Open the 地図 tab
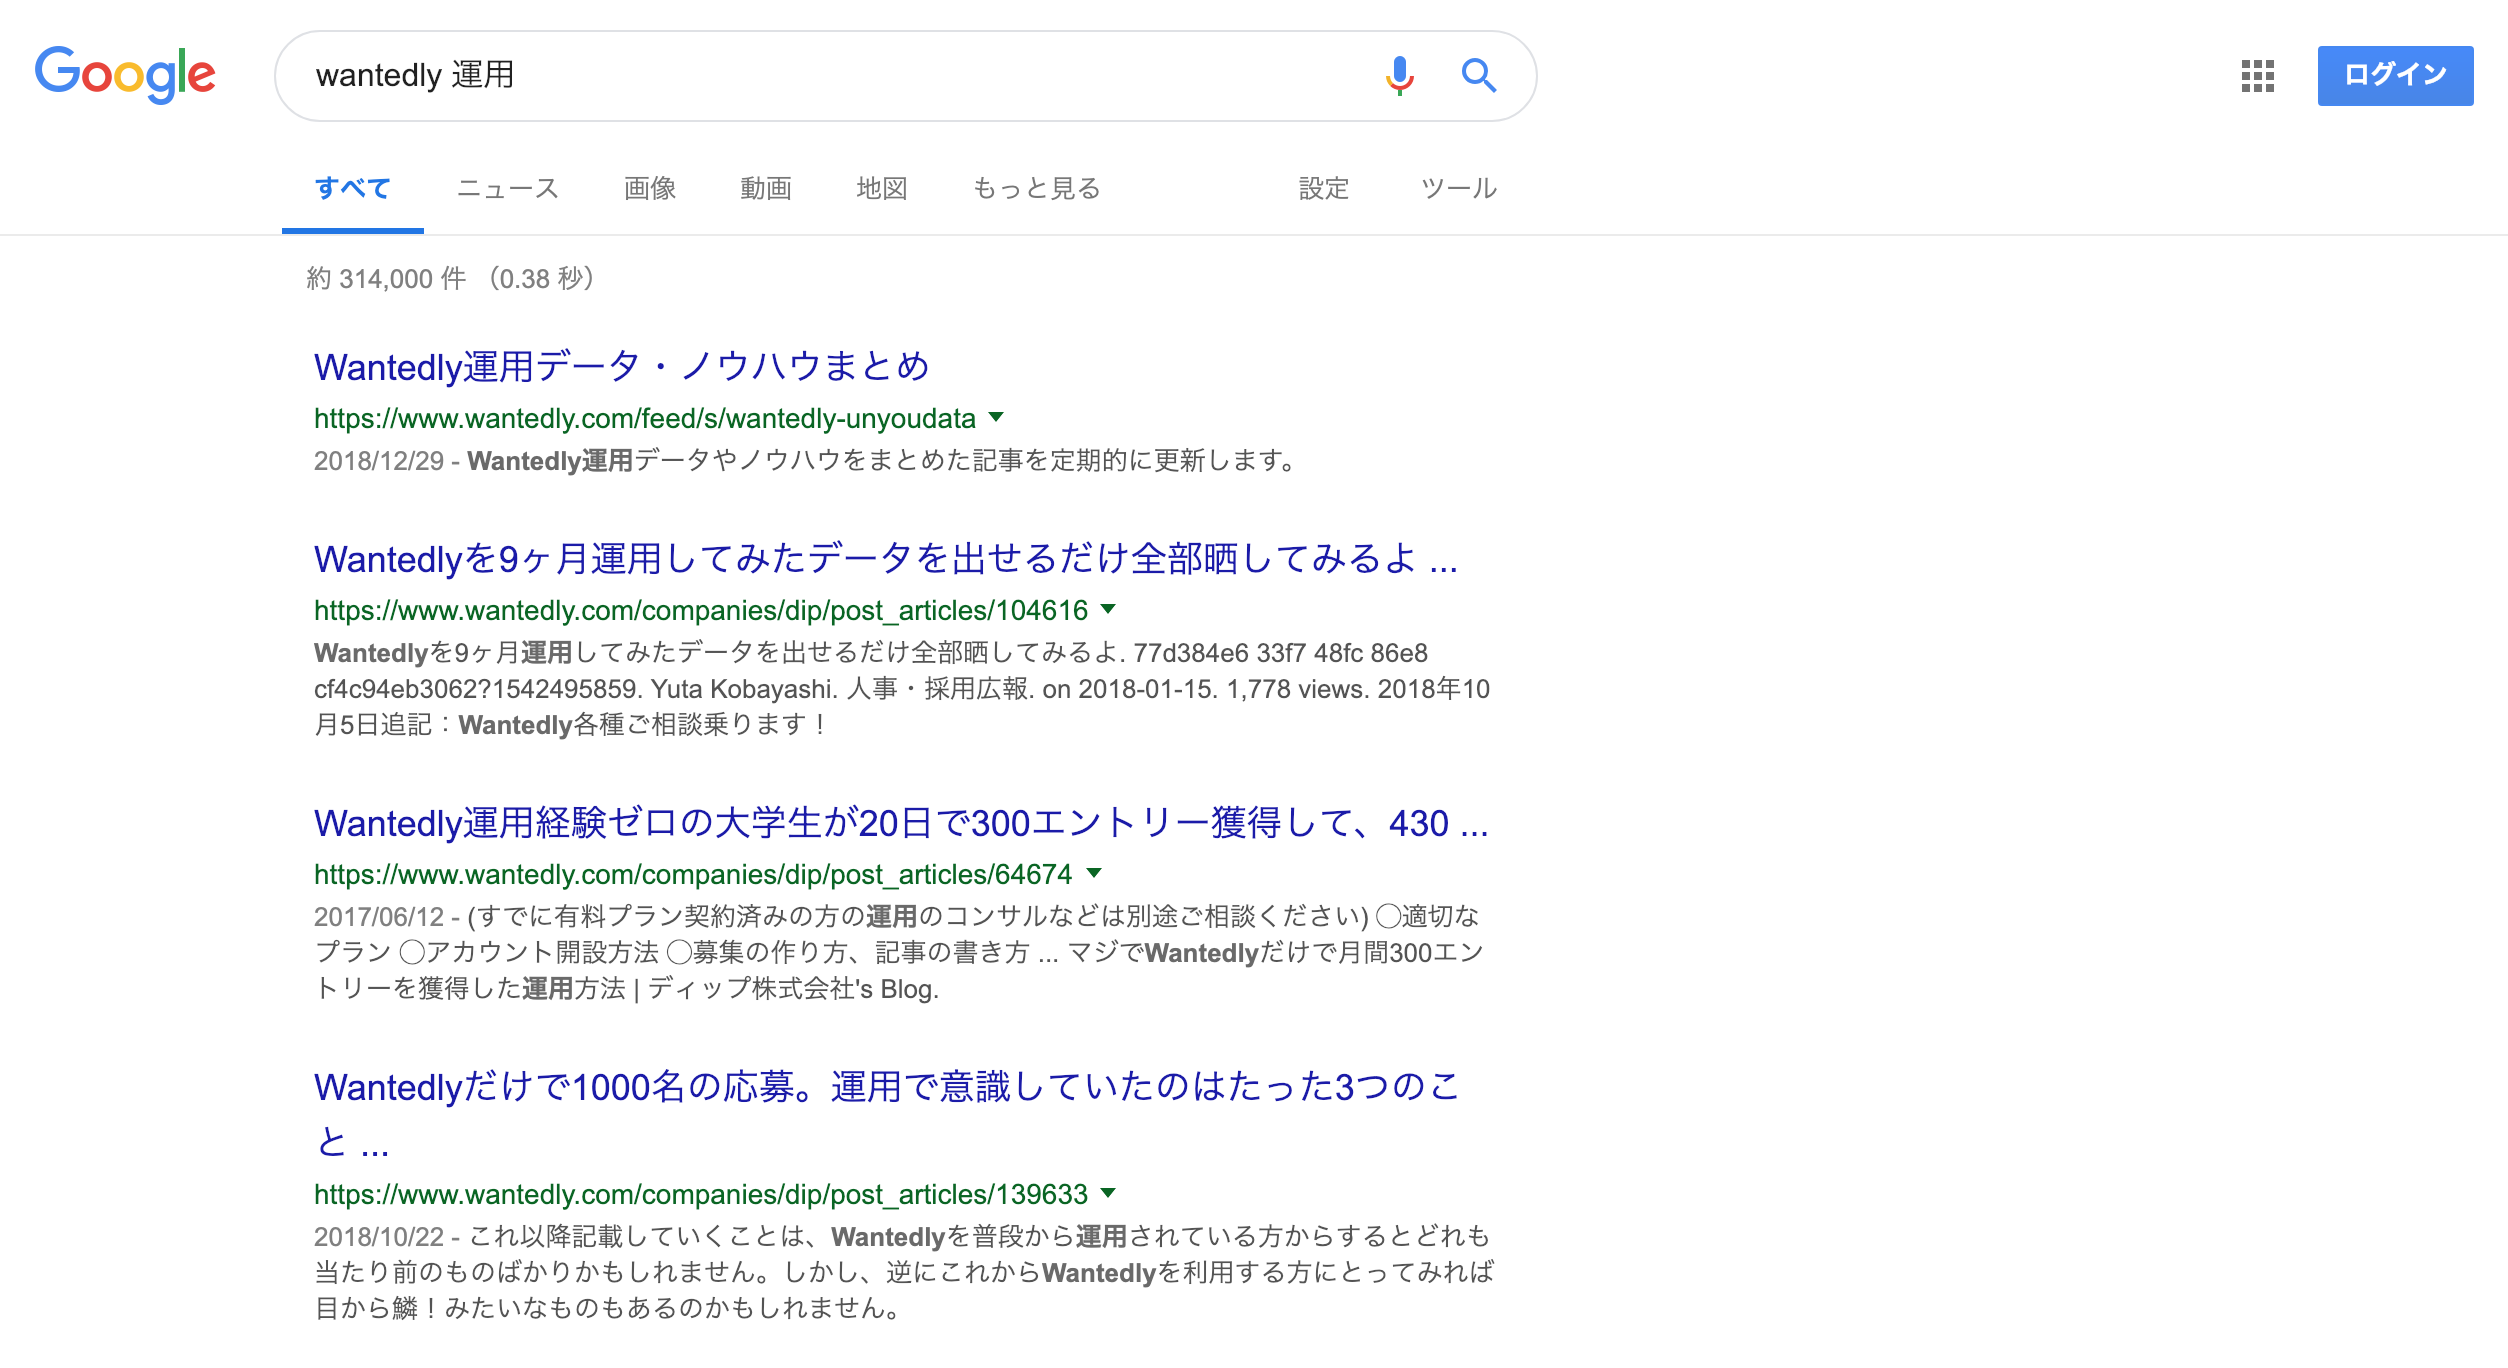 point(882,188)
